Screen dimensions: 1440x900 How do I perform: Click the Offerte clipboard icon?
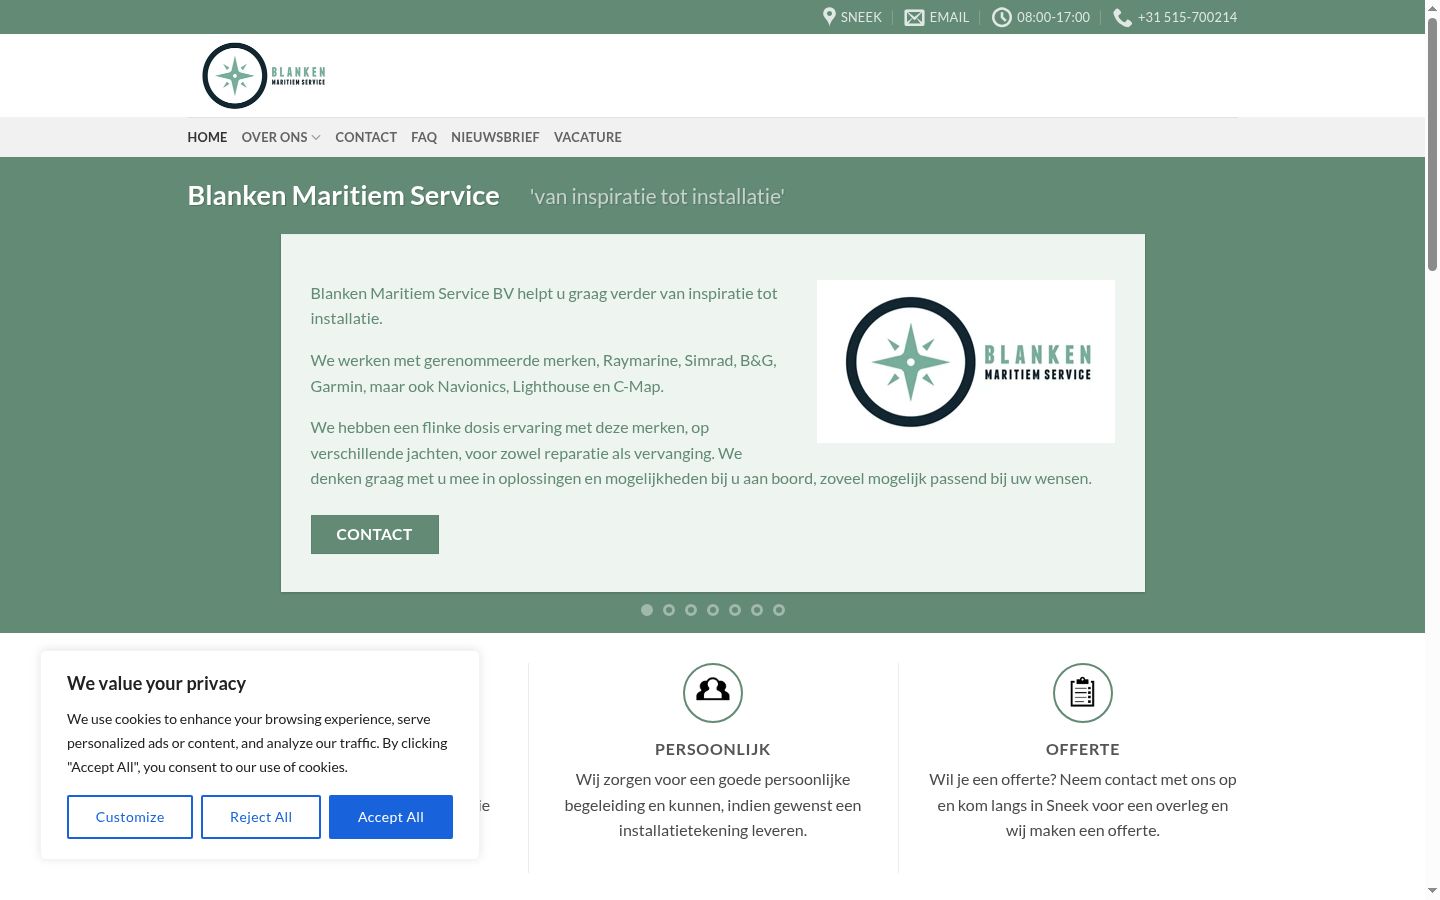(x=1083, y=692)
